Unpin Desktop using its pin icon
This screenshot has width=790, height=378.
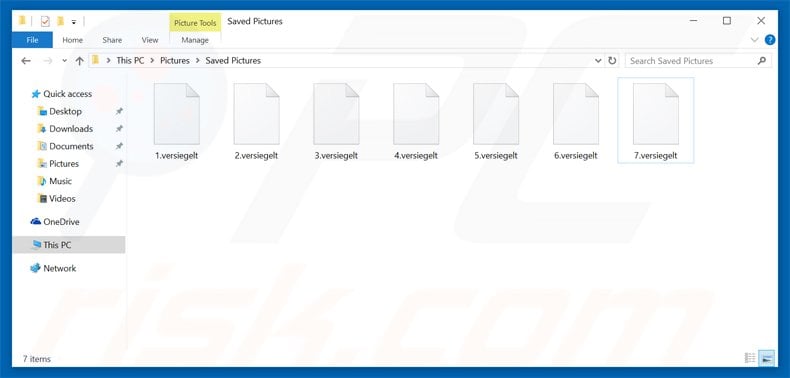pos(119,111)
